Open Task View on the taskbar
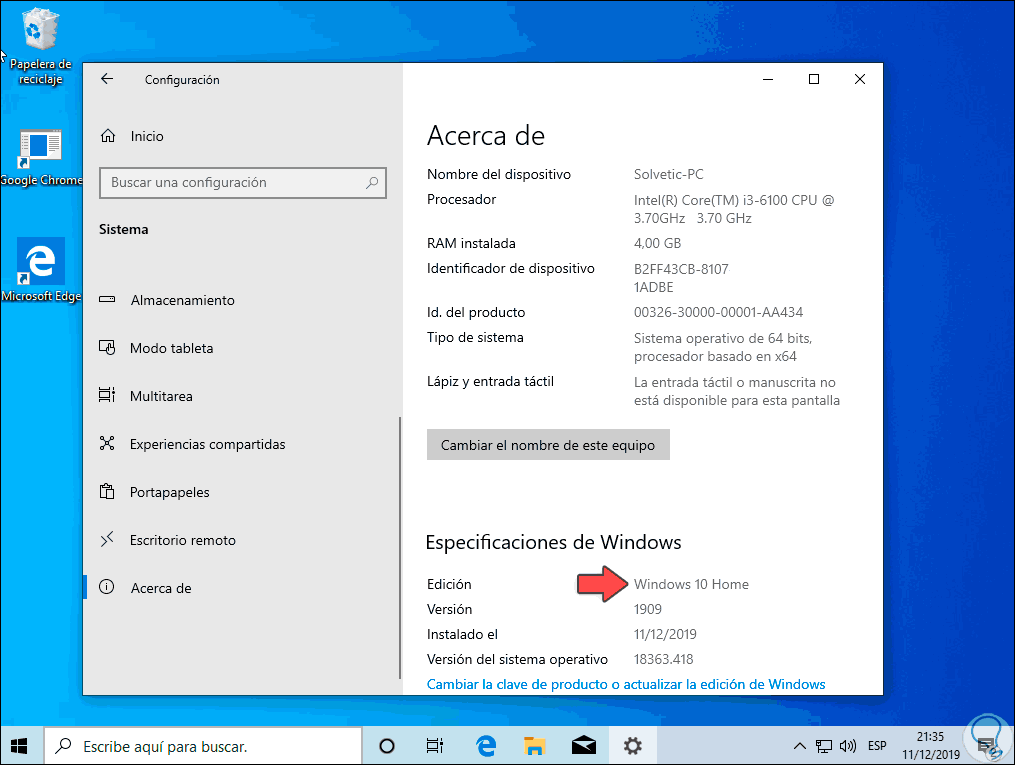The height and width of the screenshot is (765, 1015). pos(434,746)
